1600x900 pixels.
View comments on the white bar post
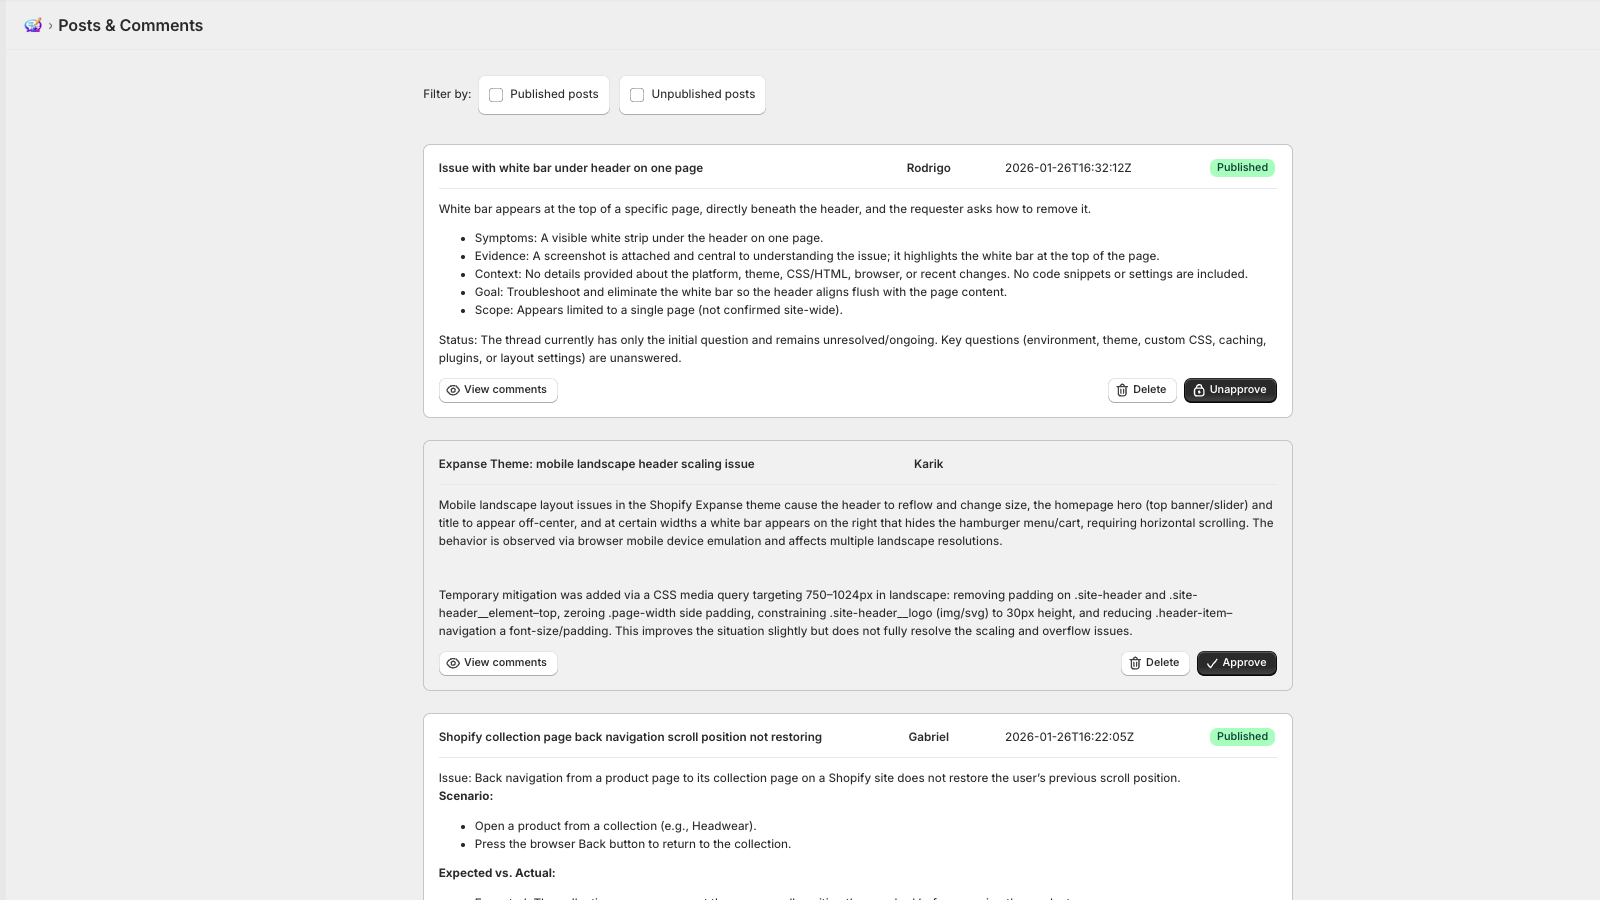[498, 390]
